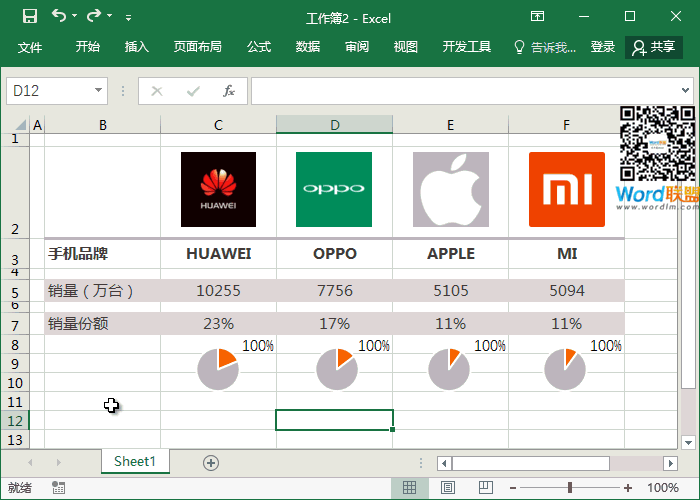This screenshot has height=500, width=700.
Task: Expand the formula bar
Action: (x=685, y=91)
